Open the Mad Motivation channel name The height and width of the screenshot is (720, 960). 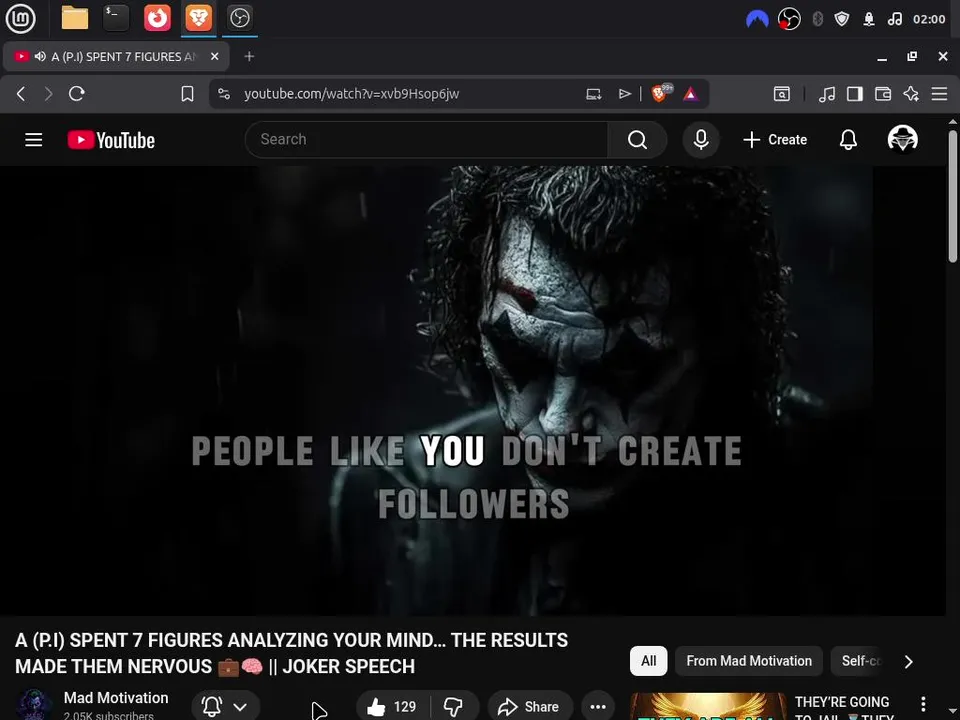tap(116, 698)
